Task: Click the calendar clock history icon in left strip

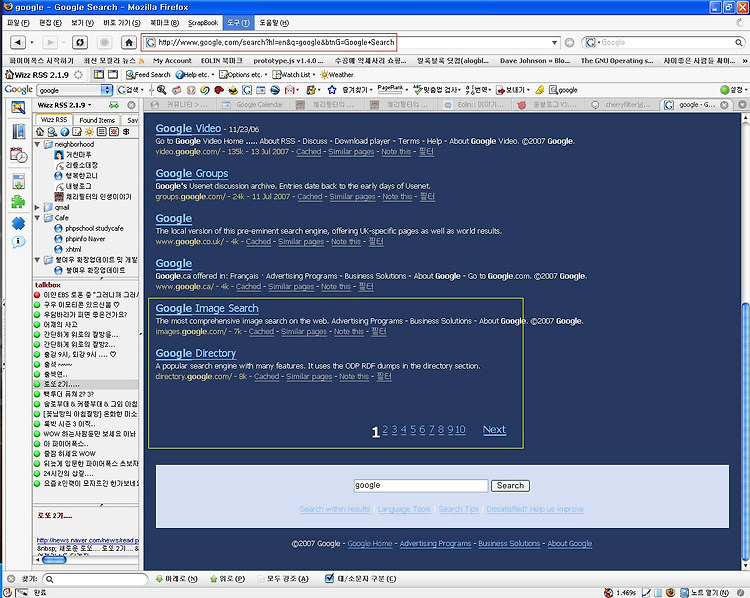Action: pos(18,155)
